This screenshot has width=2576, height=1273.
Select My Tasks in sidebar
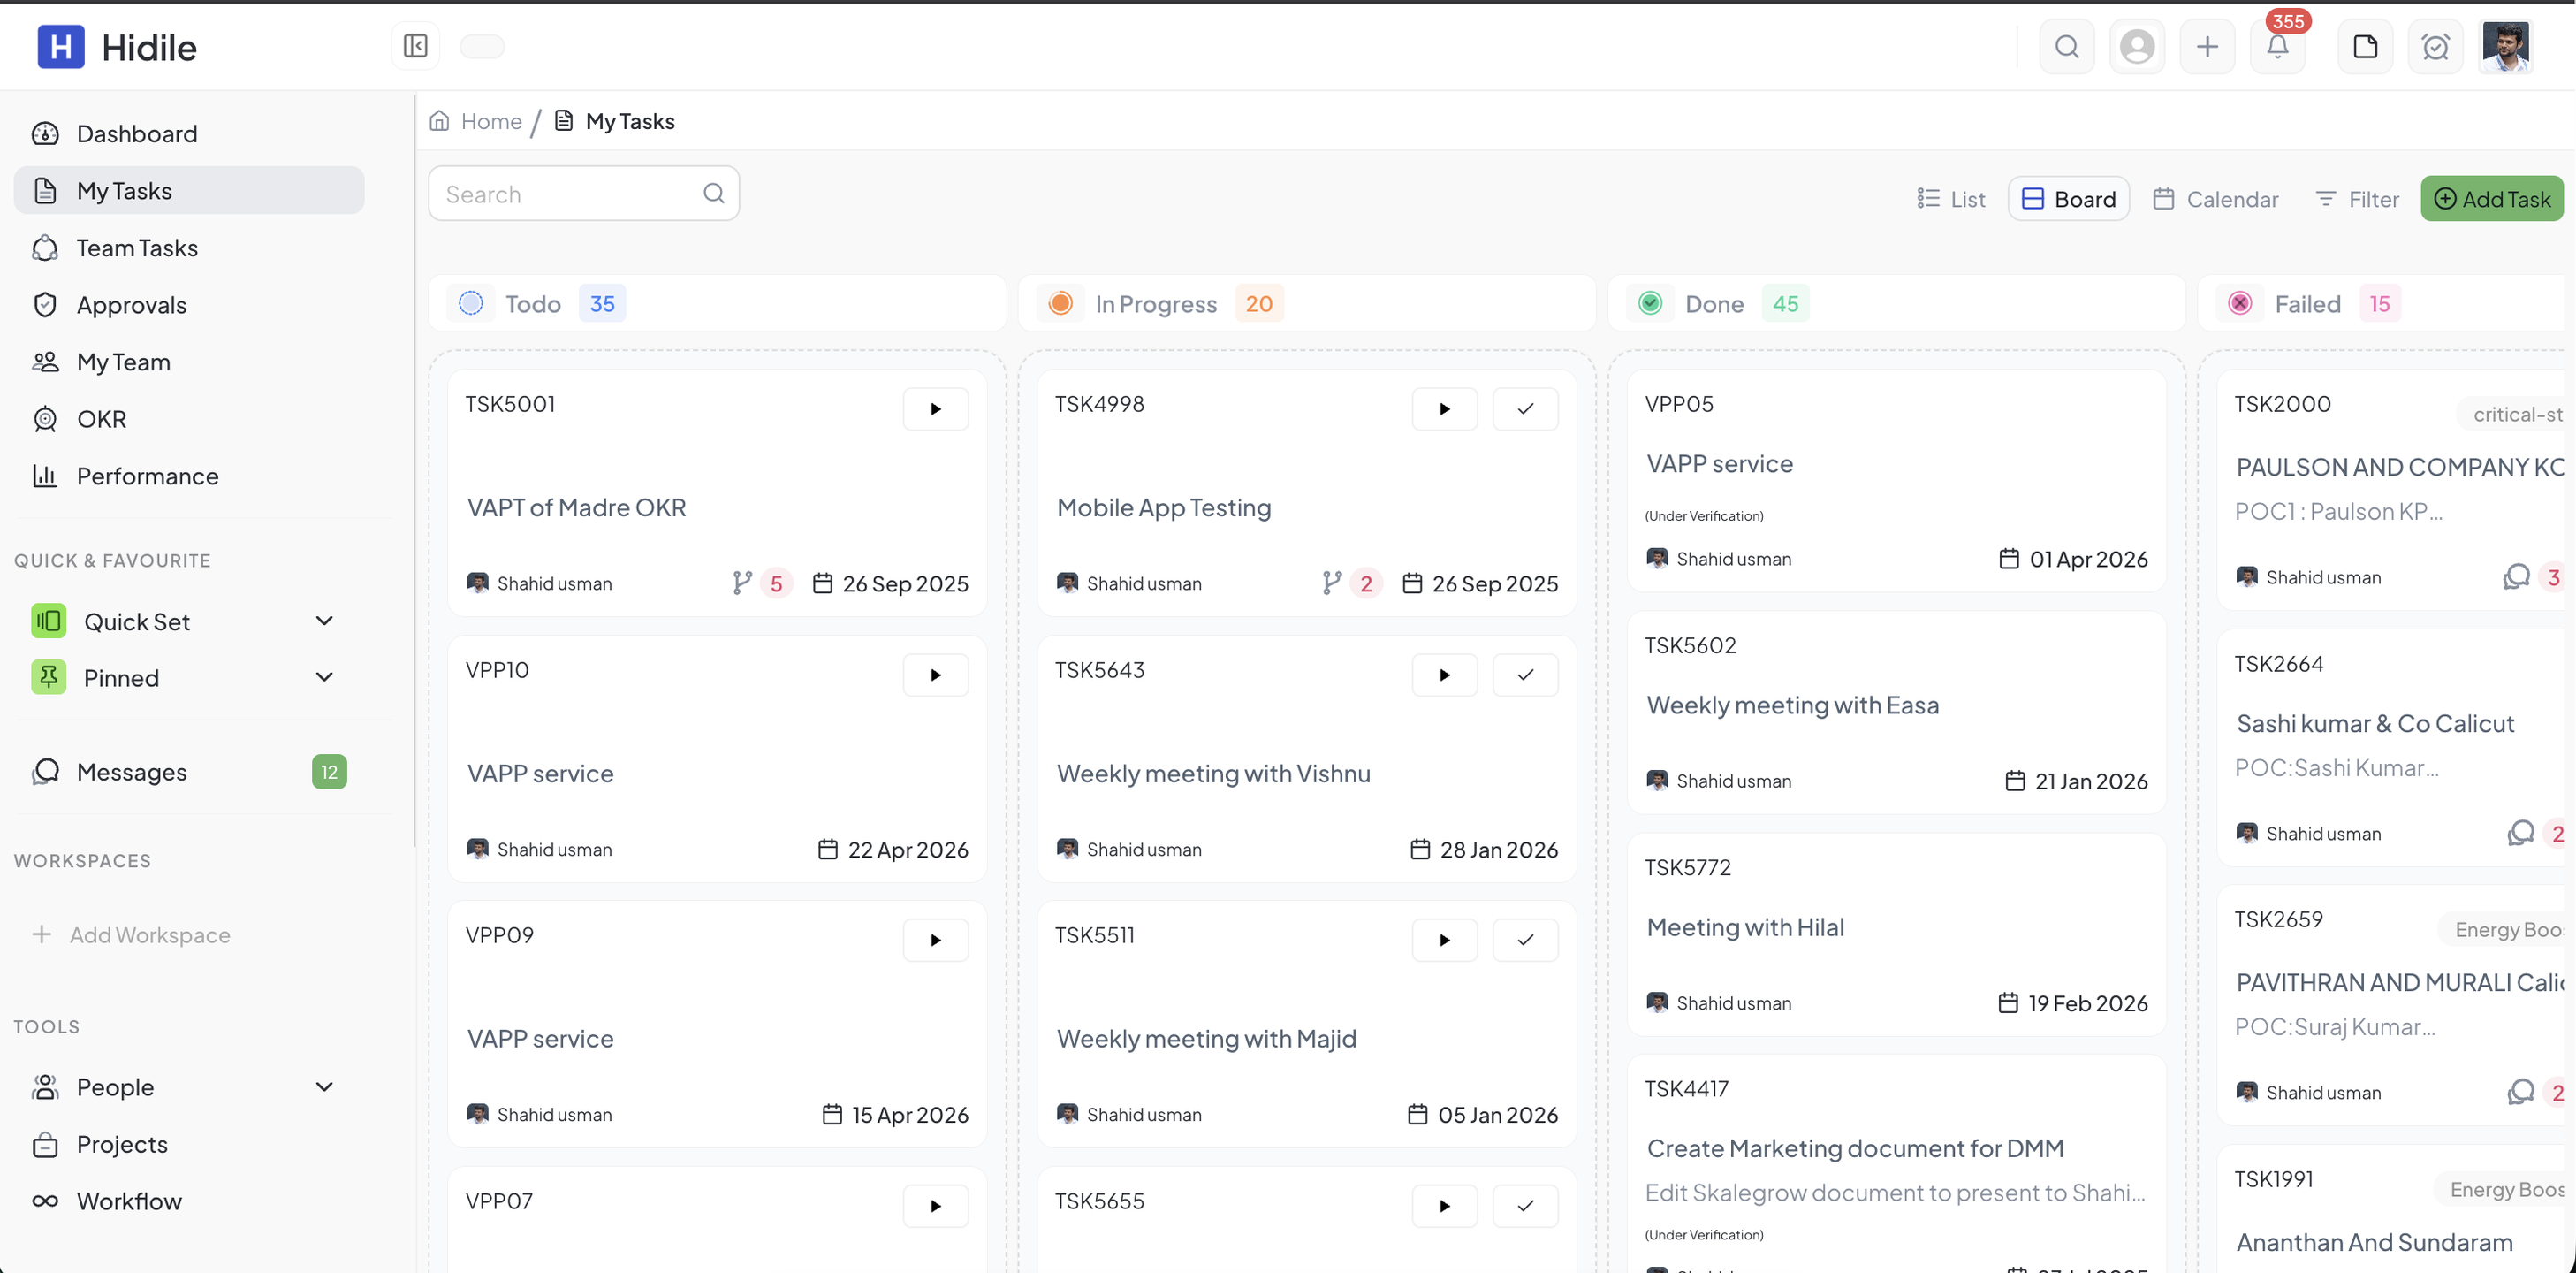click(x=189, y=191)
